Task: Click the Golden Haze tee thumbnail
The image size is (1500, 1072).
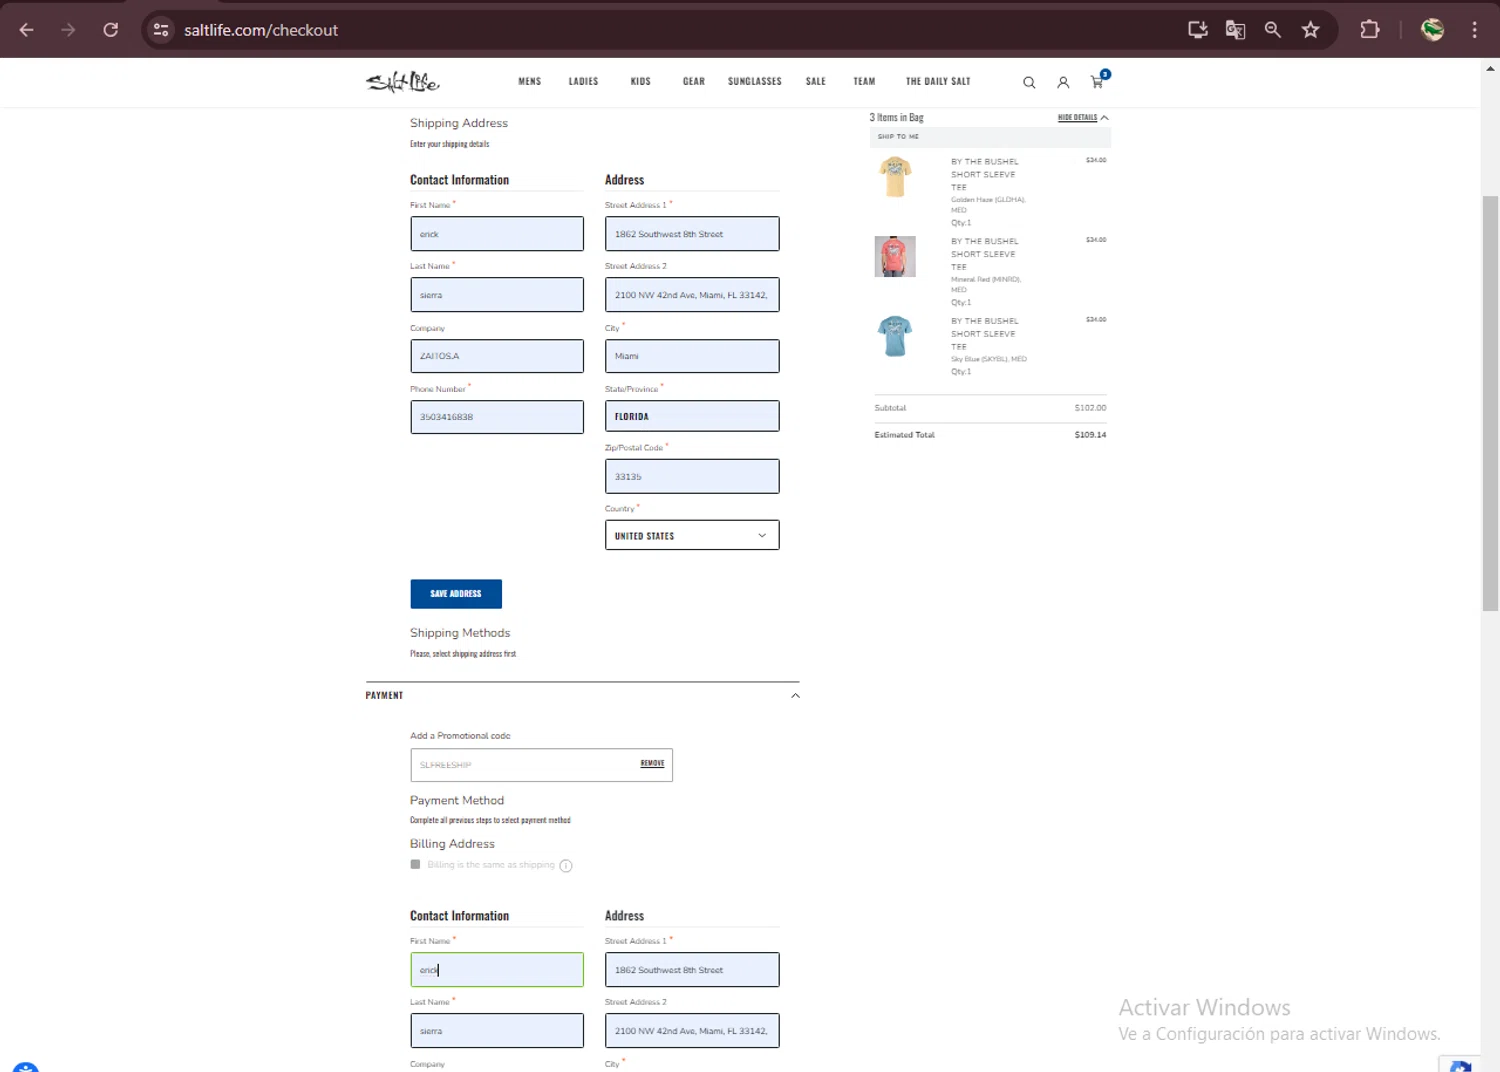Action: tap(895, 177)
